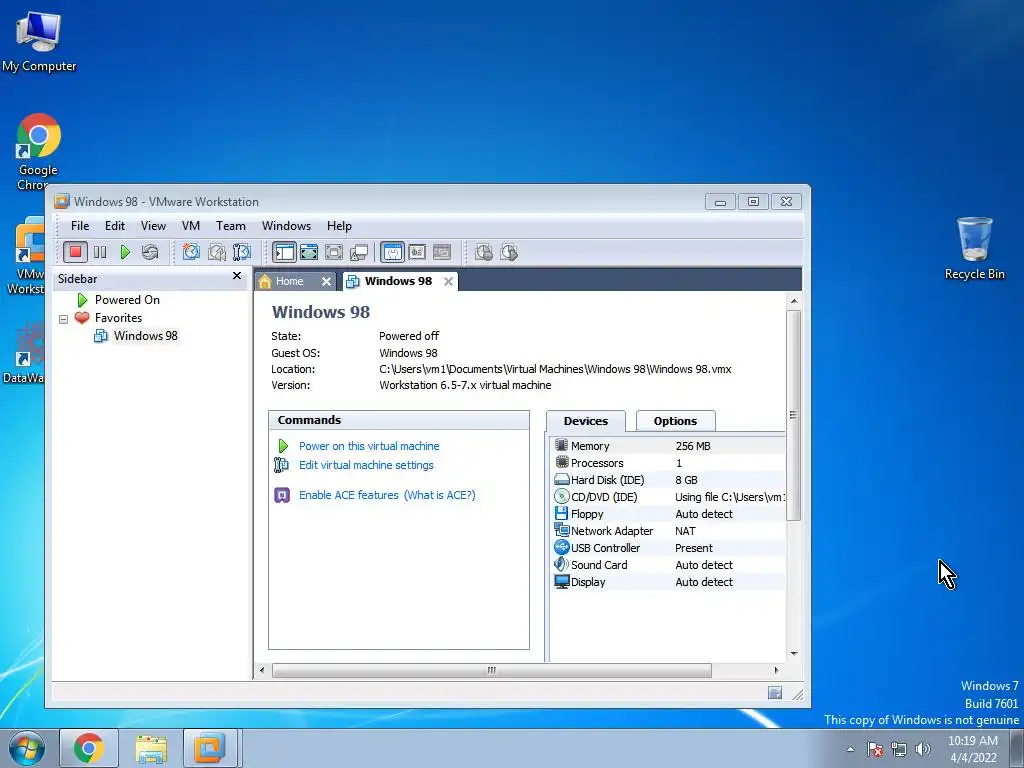Select the Sound Card device

click(x=667, y=565)
